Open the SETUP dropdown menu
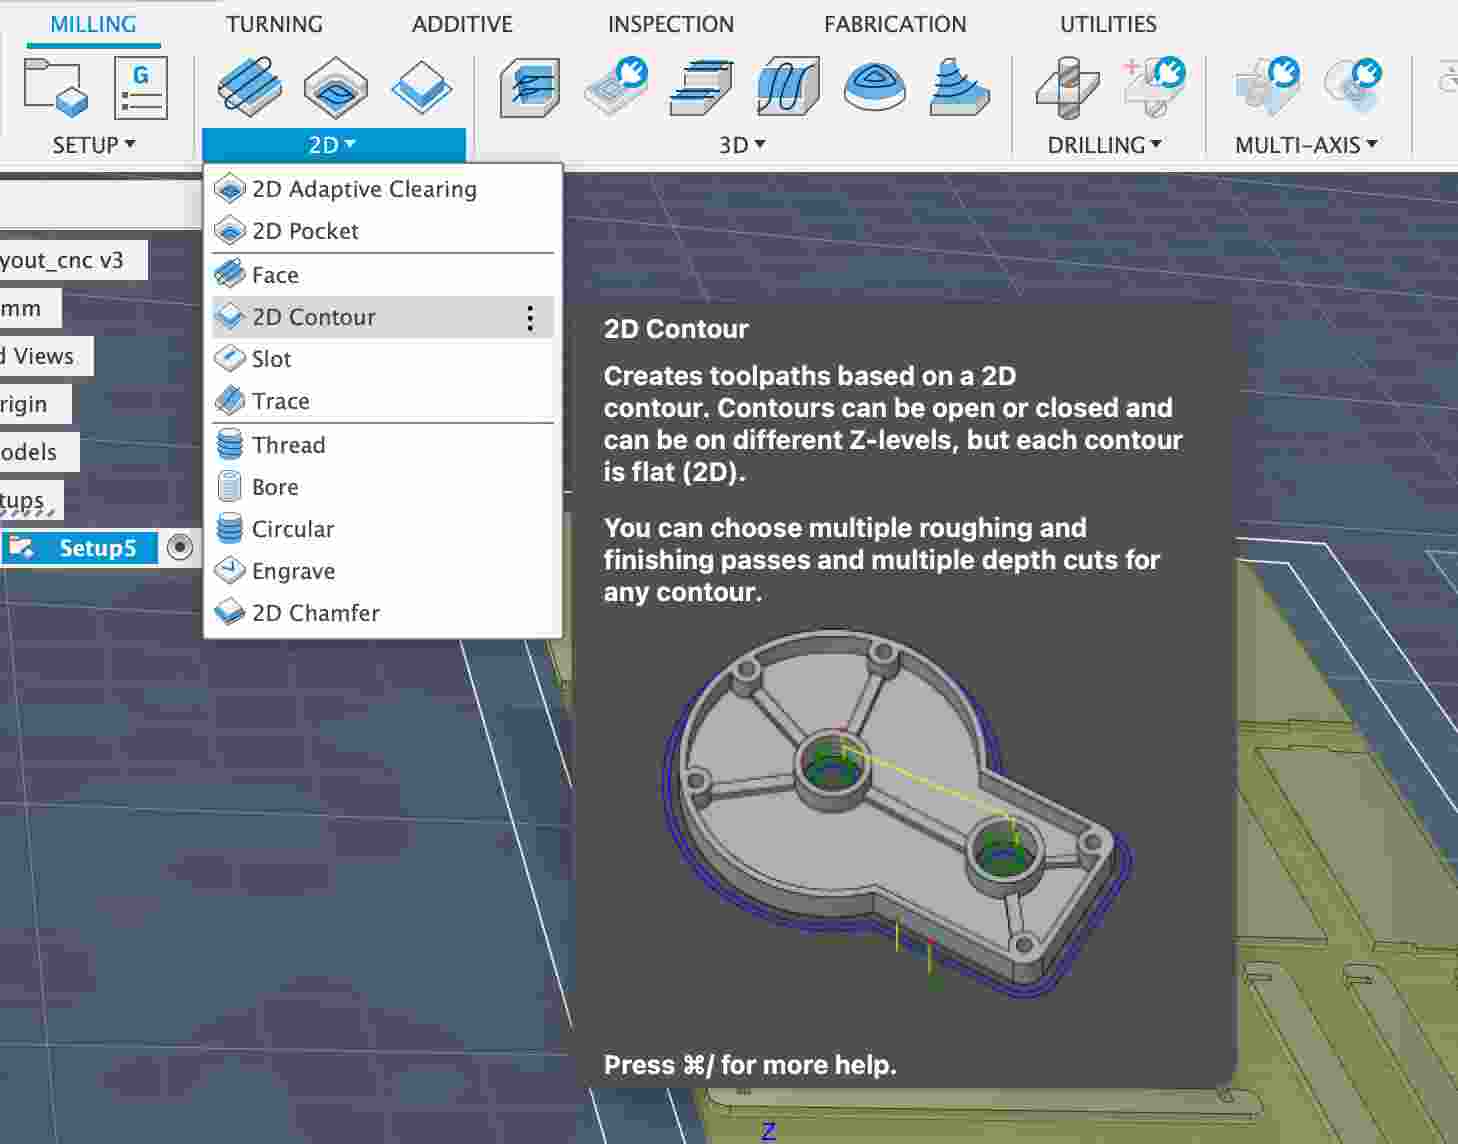This screenshot has width=1458, height=1144. click(94, 145)
